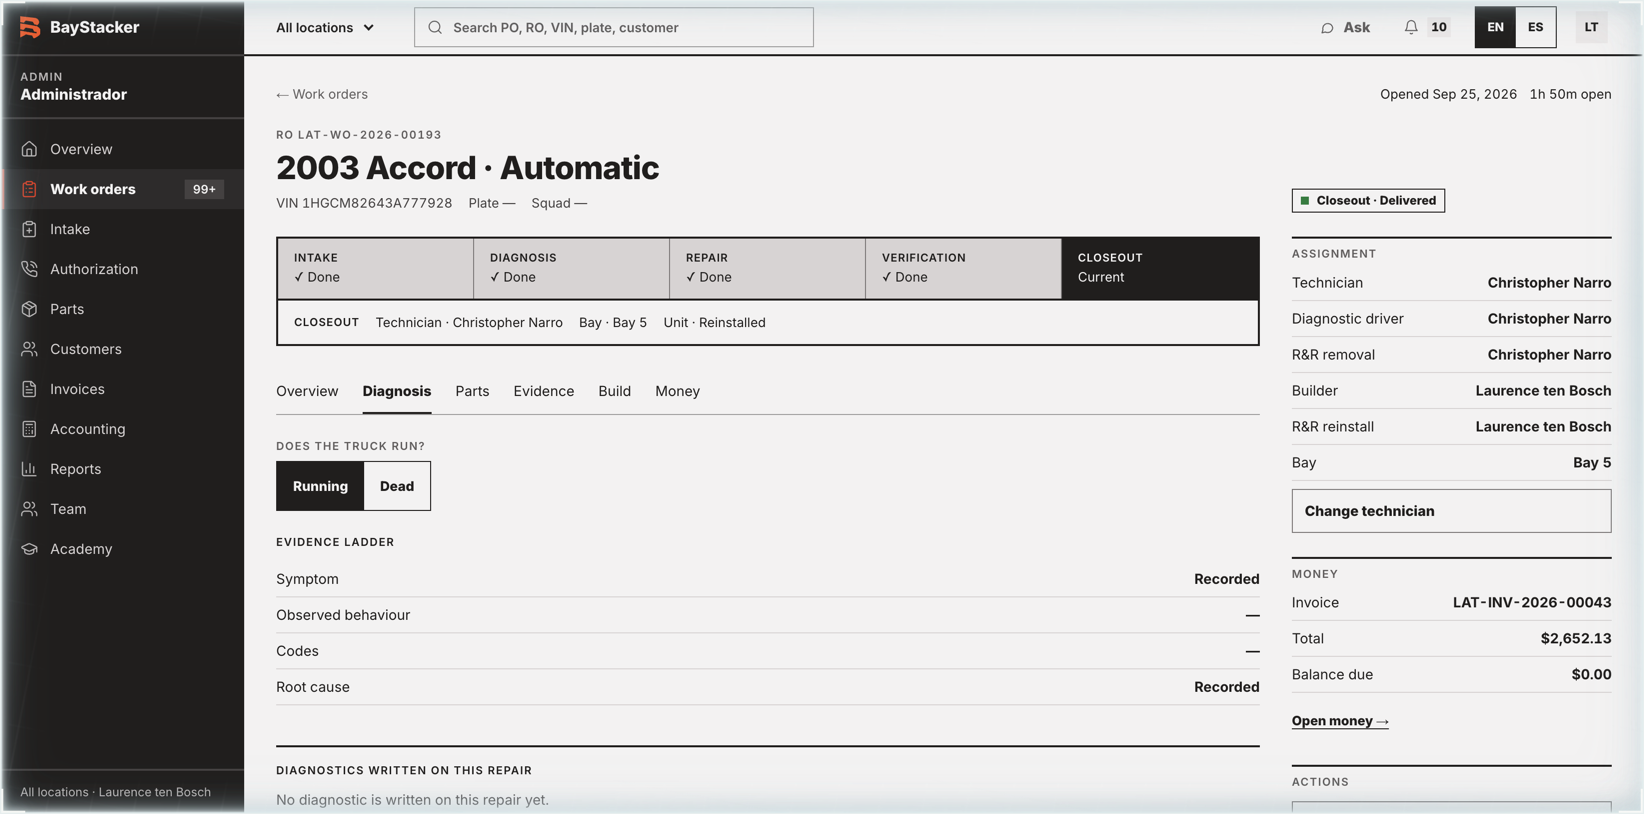Screen dimensions: 1644x814
Task: Click the BayStacker logo icon
Action: point(30,27)
